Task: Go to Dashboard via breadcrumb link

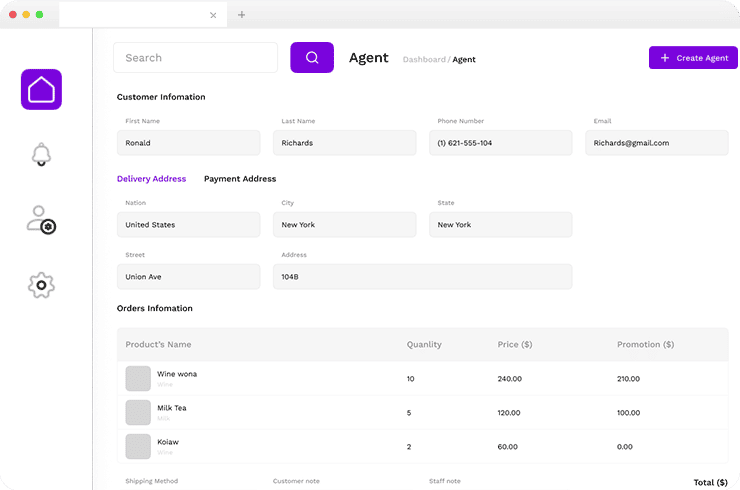Action: 423,60
